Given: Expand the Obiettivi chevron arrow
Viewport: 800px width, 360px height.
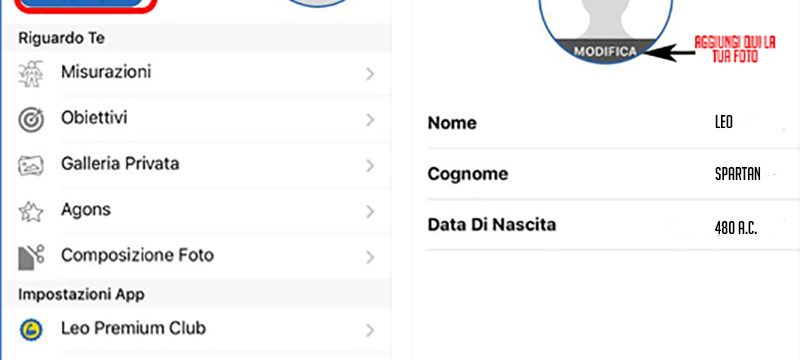Looking at the screenshot, I should [370, 120].
